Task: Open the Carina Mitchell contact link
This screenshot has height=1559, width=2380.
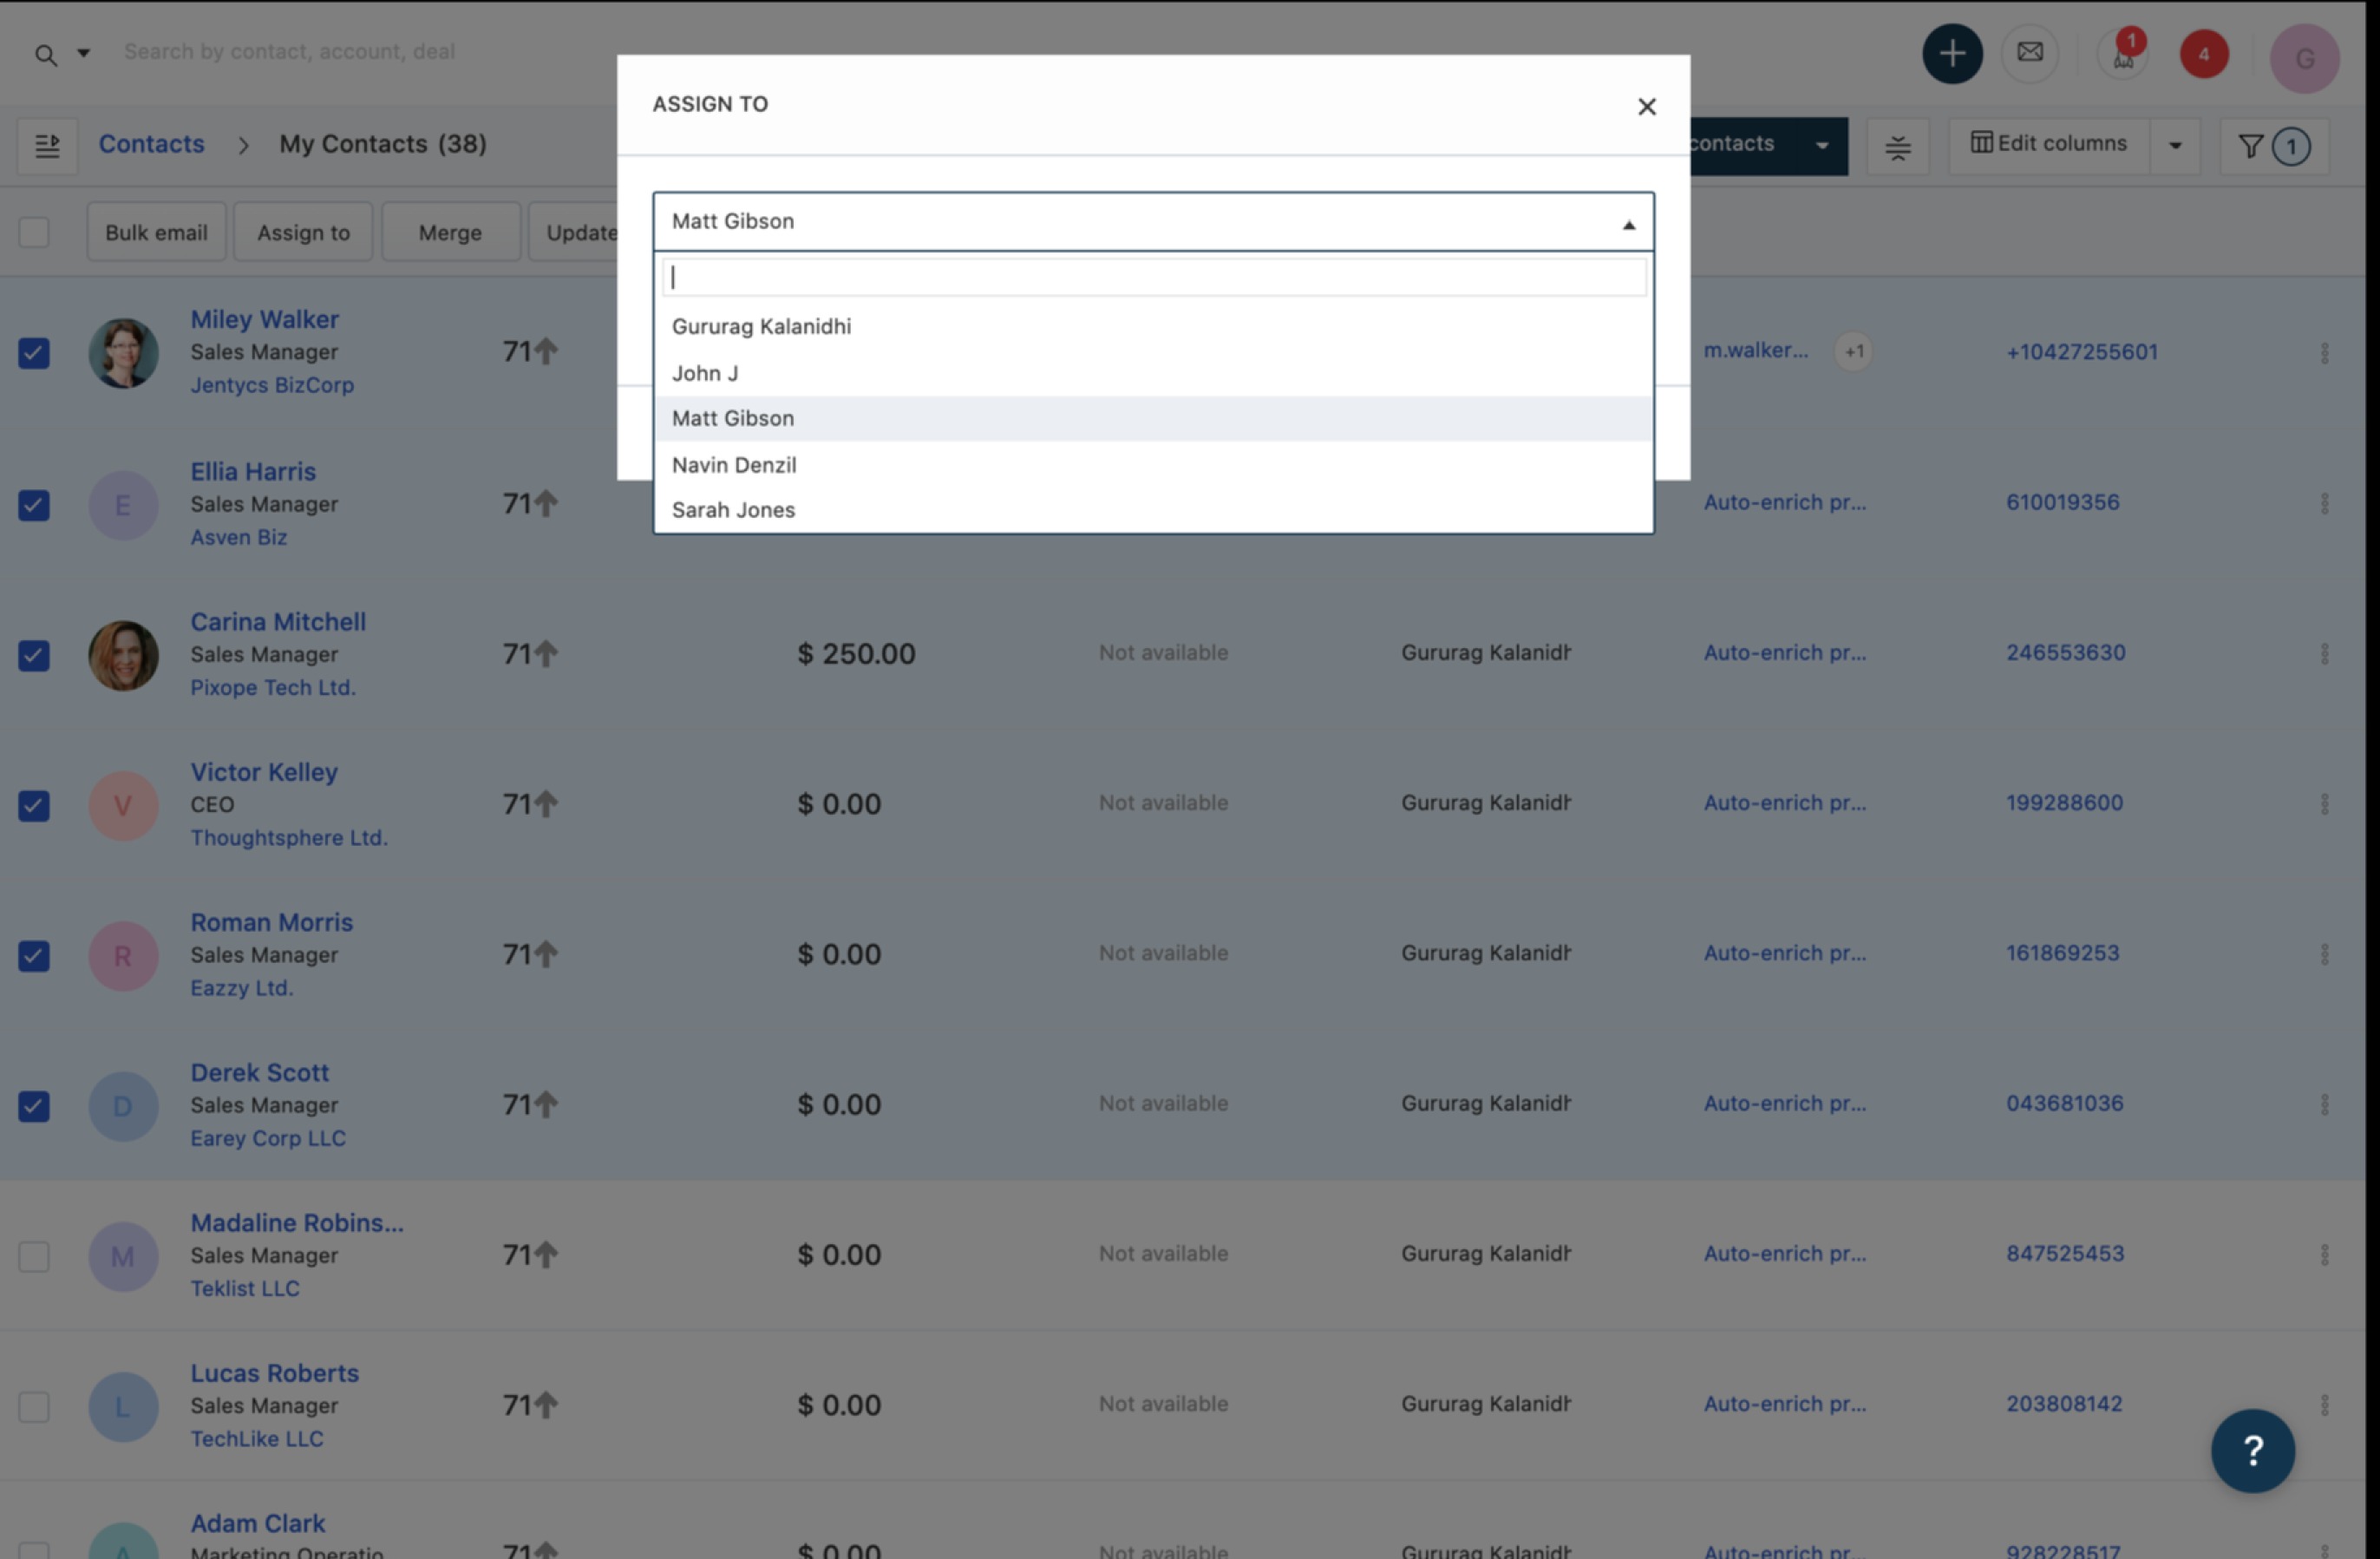Action: pos(278,622)
